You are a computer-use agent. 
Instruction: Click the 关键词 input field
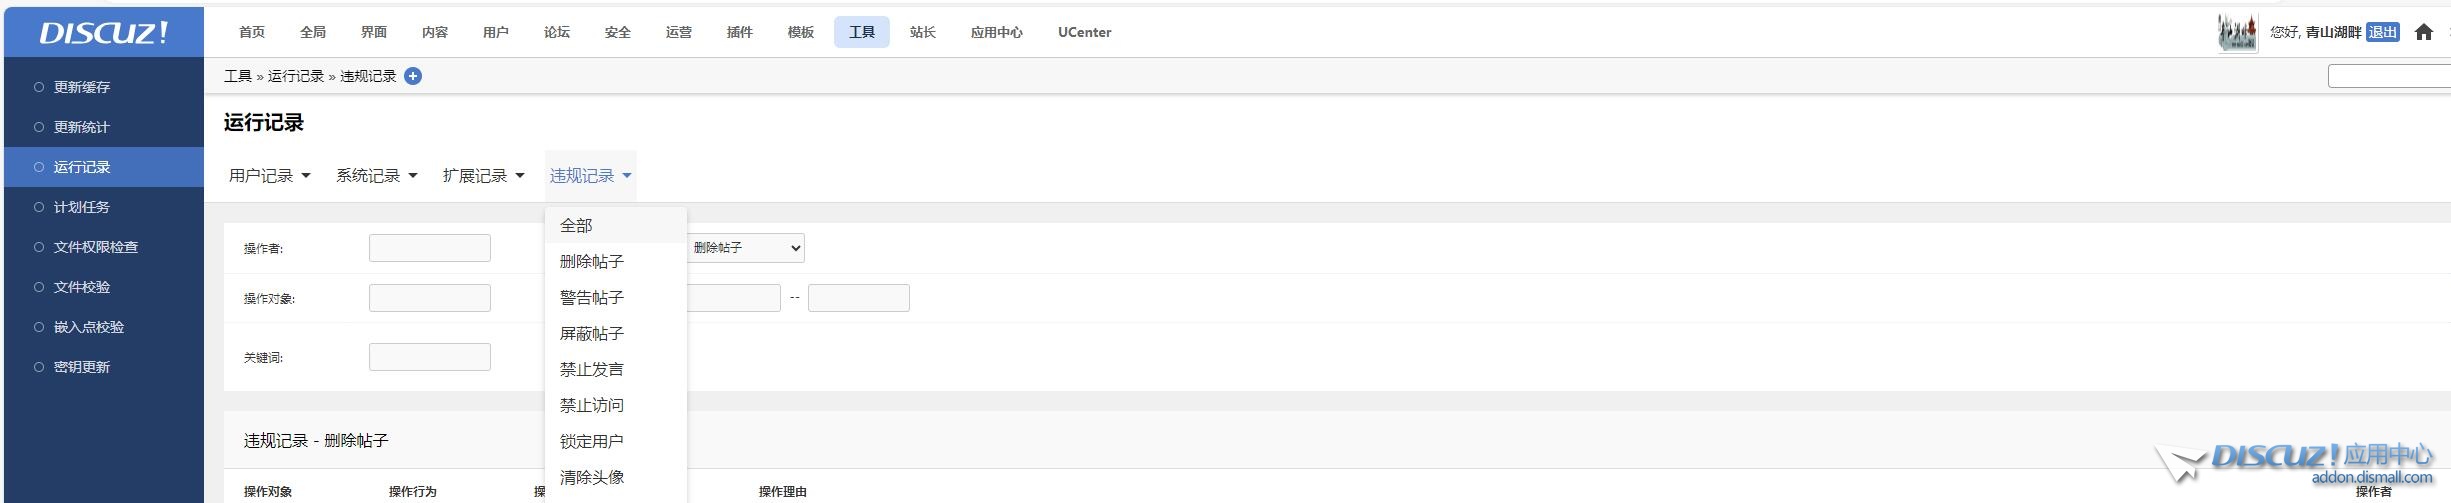point(430,357)
